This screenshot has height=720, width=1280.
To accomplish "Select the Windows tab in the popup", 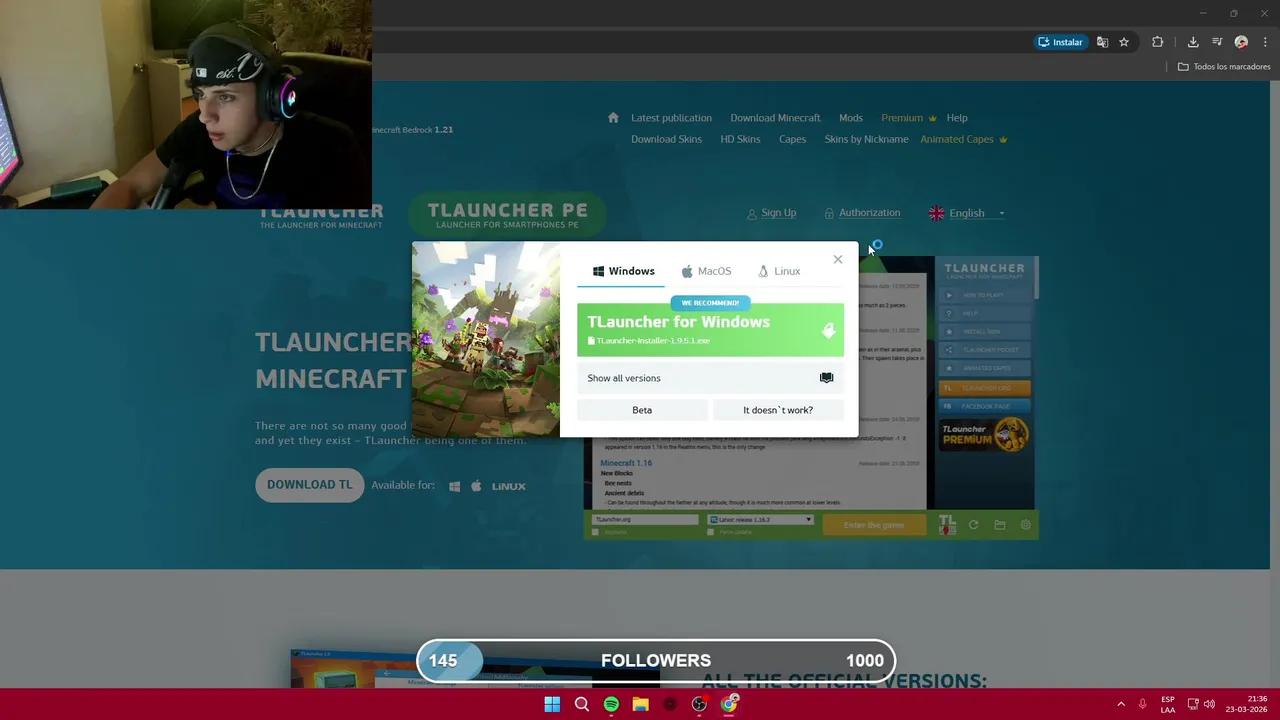I will [623, 271].
